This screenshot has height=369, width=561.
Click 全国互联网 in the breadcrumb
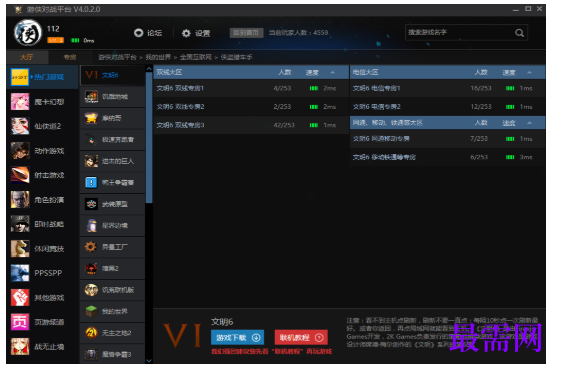coord(195,57)
